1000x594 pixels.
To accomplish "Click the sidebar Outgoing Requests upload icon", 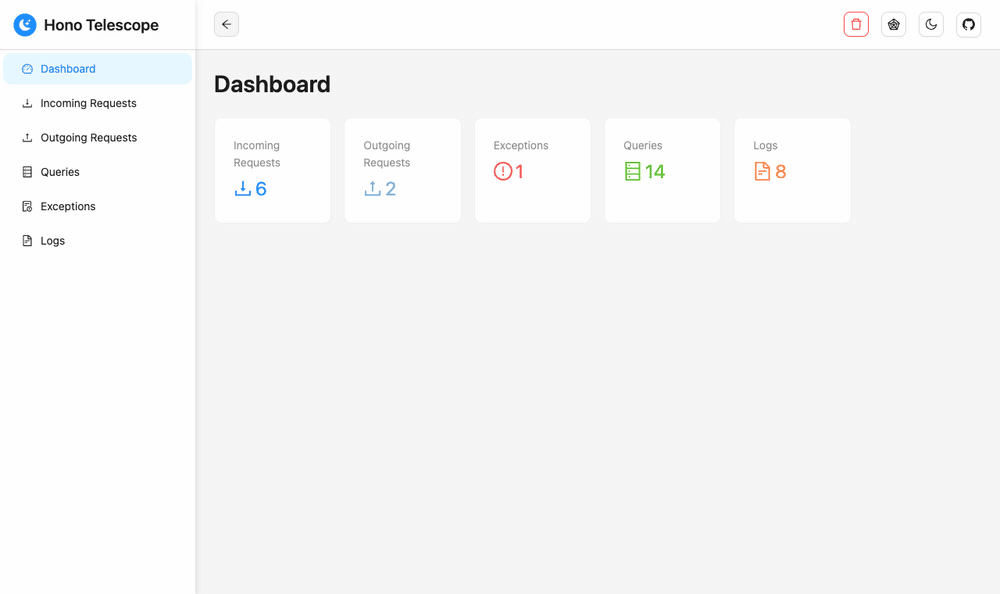I will coord(27,138).
